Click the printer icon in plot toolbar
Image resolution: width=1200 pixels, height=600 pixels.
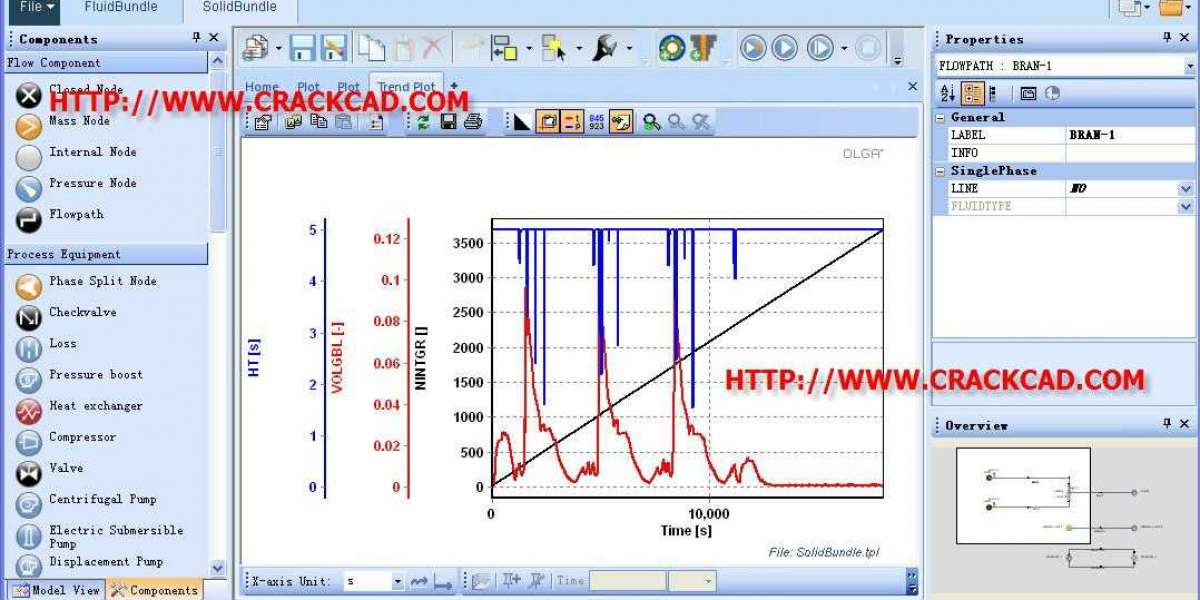pyautogui.click(x=473, y=122)
